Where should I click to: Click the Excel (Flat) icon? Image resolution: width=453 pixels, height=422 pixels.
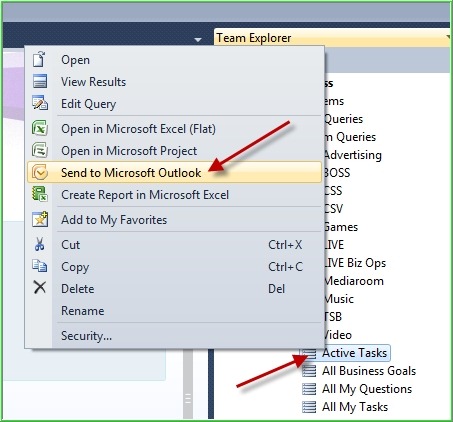point(40,128)
